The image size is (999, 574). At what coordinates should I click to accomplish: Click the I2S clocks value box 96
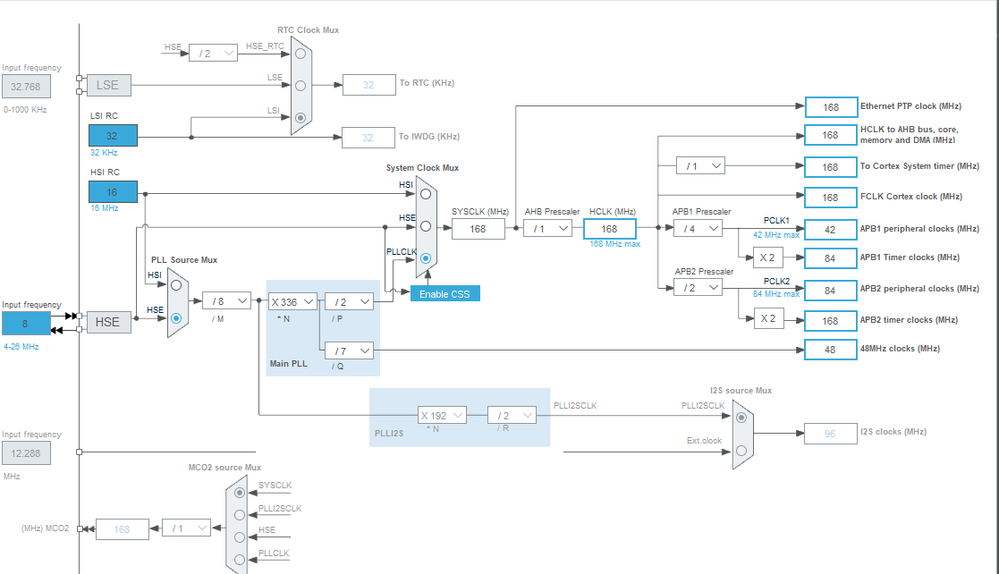pyautogui.click(x=831, y=434)
